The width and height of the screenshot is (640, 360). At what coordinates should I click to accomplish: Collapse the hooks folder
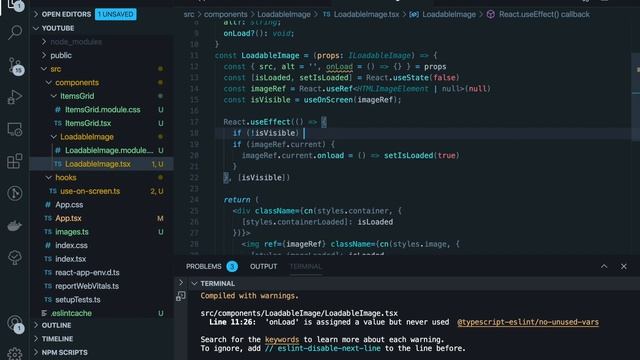49,178
